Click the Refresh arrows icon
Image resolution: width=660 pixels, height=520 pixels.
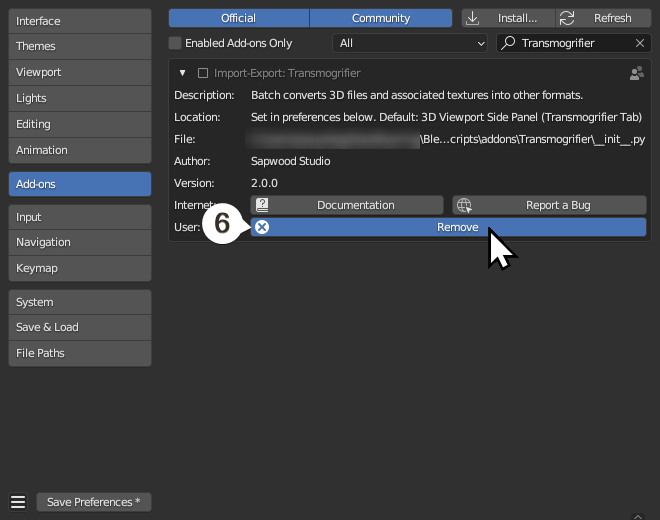tap(568, 18)
